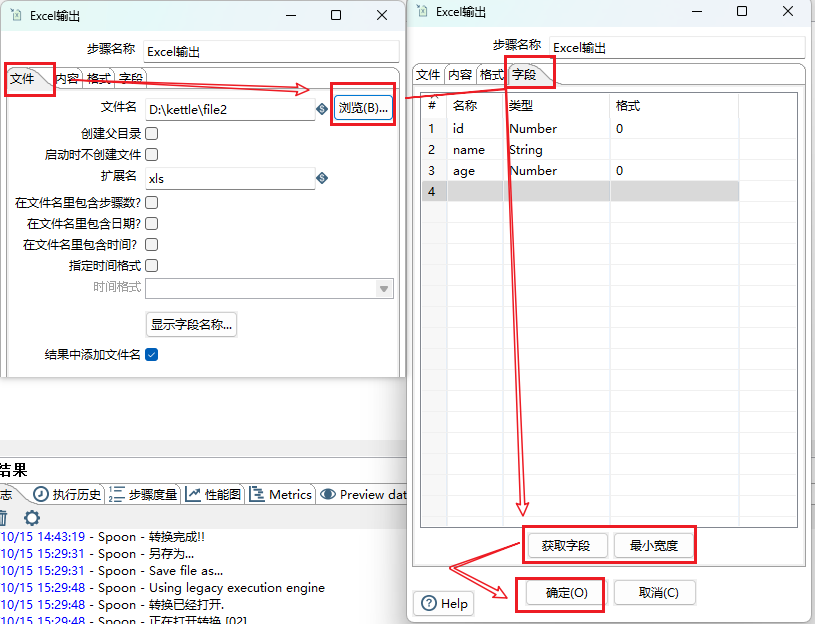This screenshot has height=624, width=815.
Task: Click the variable icon beside the 扩展名 field
Action: pyautogui.click(x=322, y=178)
